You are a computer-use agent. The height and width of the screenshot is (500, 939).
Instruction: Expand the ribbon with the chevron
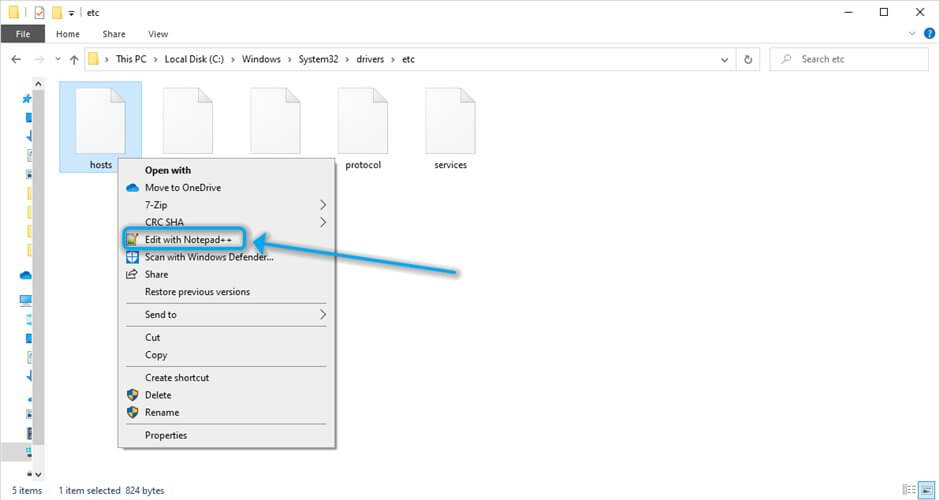(x=912, y=34)
